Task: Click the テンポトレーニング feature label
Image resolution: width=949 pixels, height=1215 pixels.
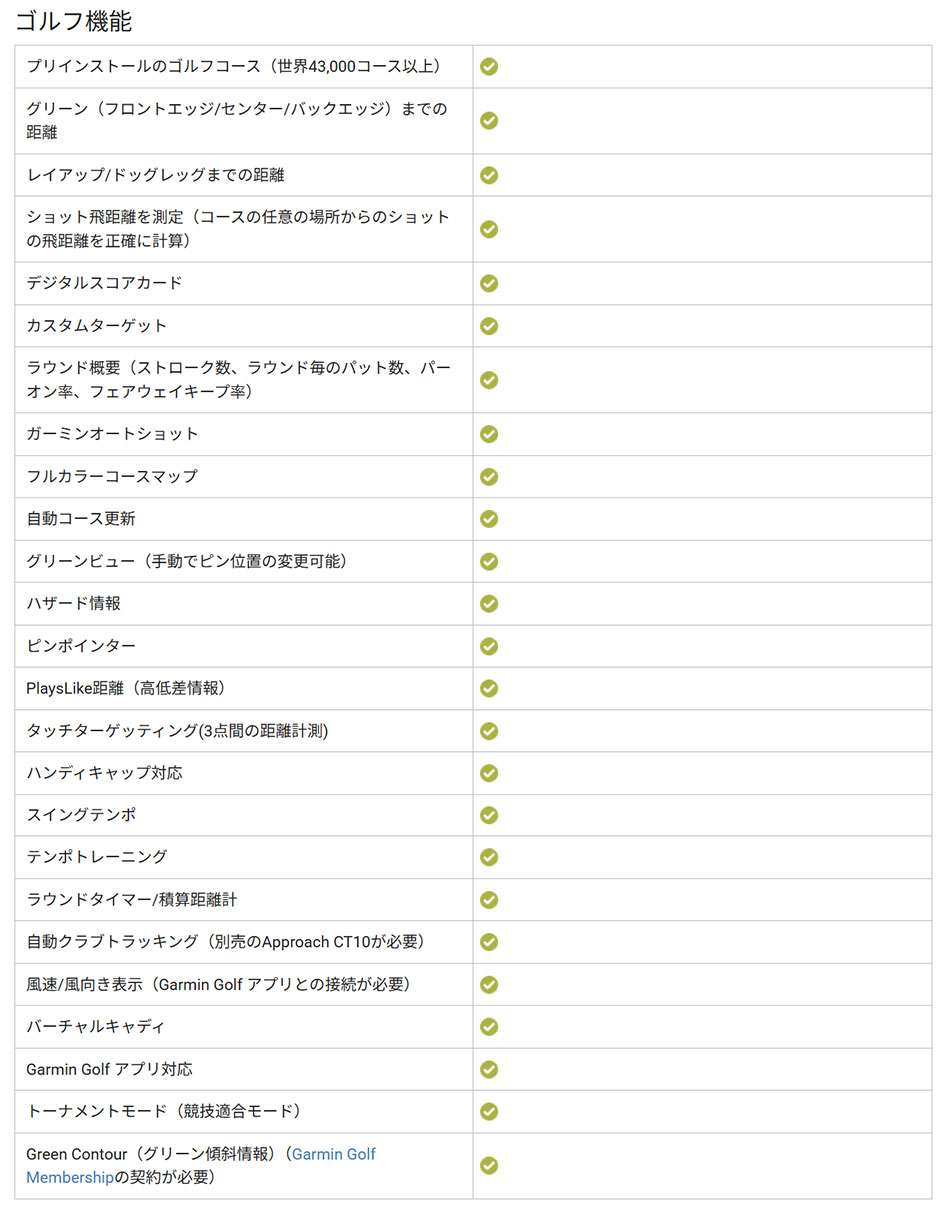Action: pos(97,857)
